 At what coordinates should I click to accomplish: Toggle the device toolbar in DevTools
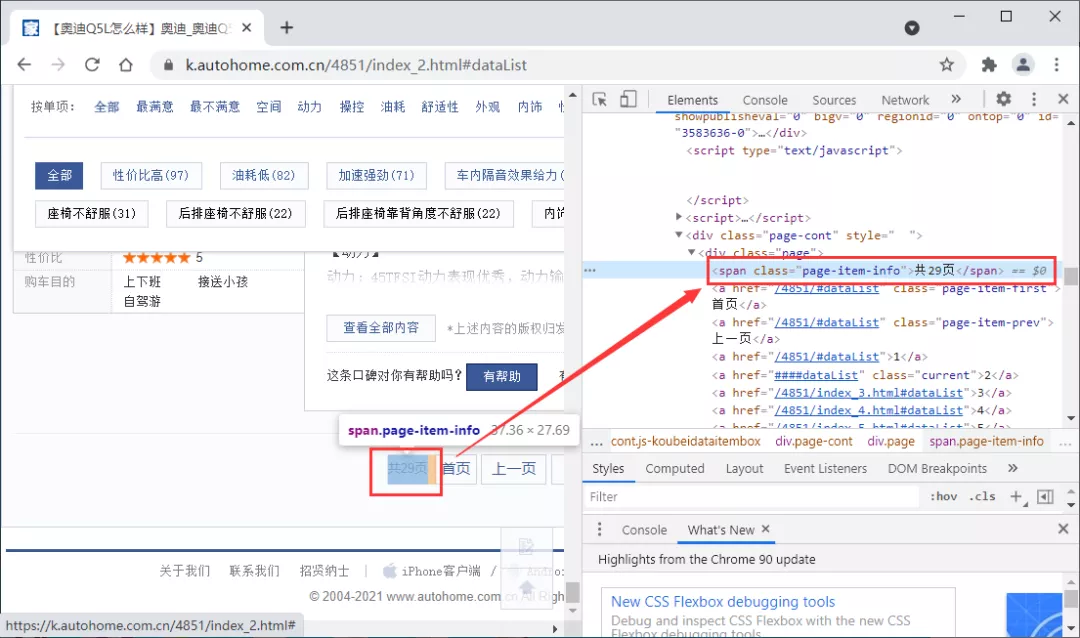pyautogui.click(x=628, y=99)
